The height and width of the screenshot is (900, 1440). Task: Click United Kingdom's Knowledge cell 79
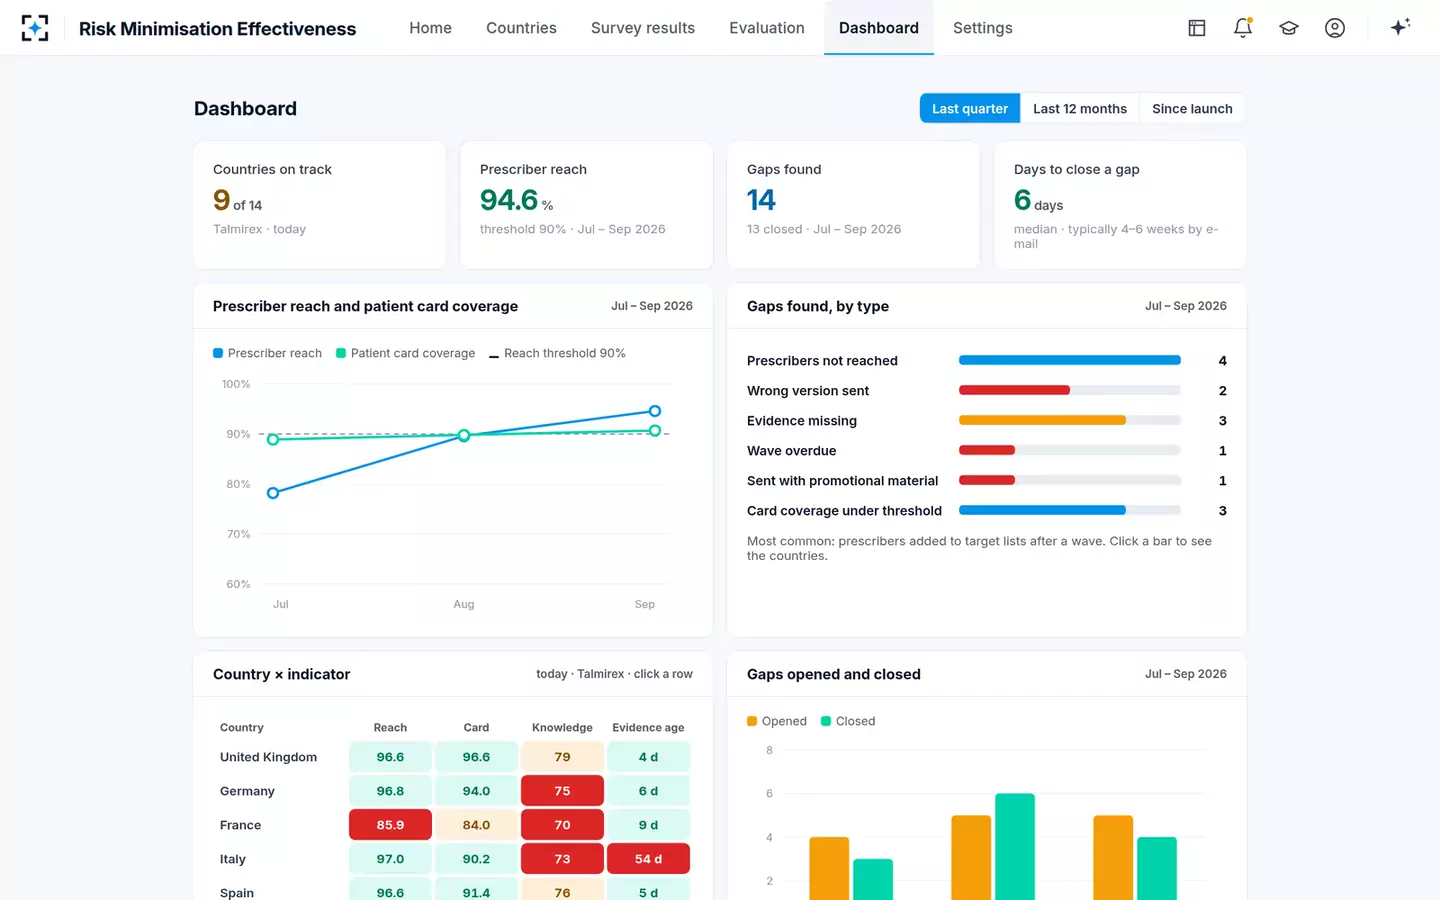coord(562,757)
